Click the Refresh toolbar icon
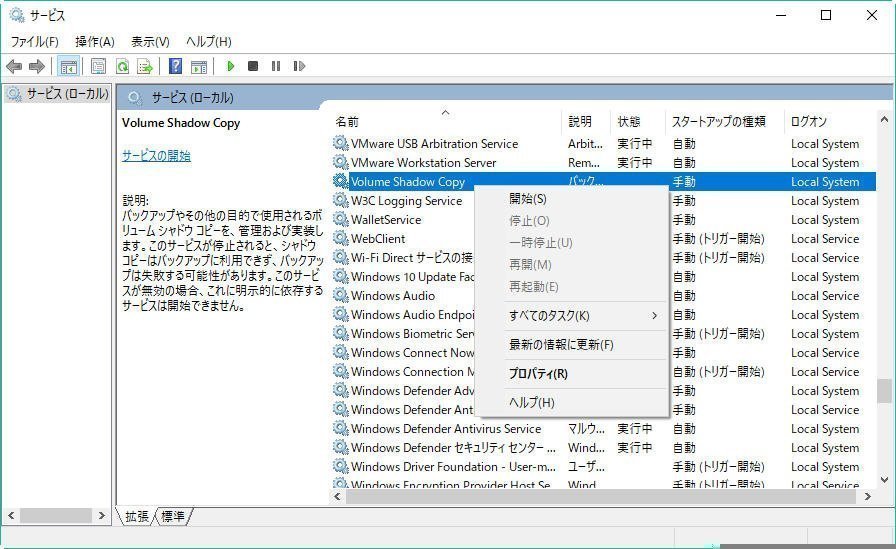The height and width of the screenshot is (549, 896). coord(122,66)
